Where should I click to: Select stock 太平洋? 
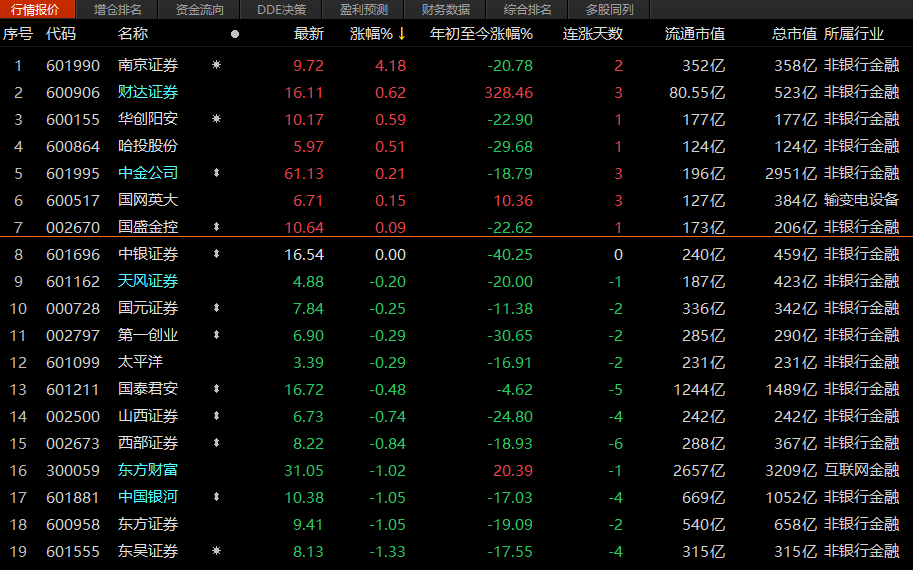tap(140, 362)
